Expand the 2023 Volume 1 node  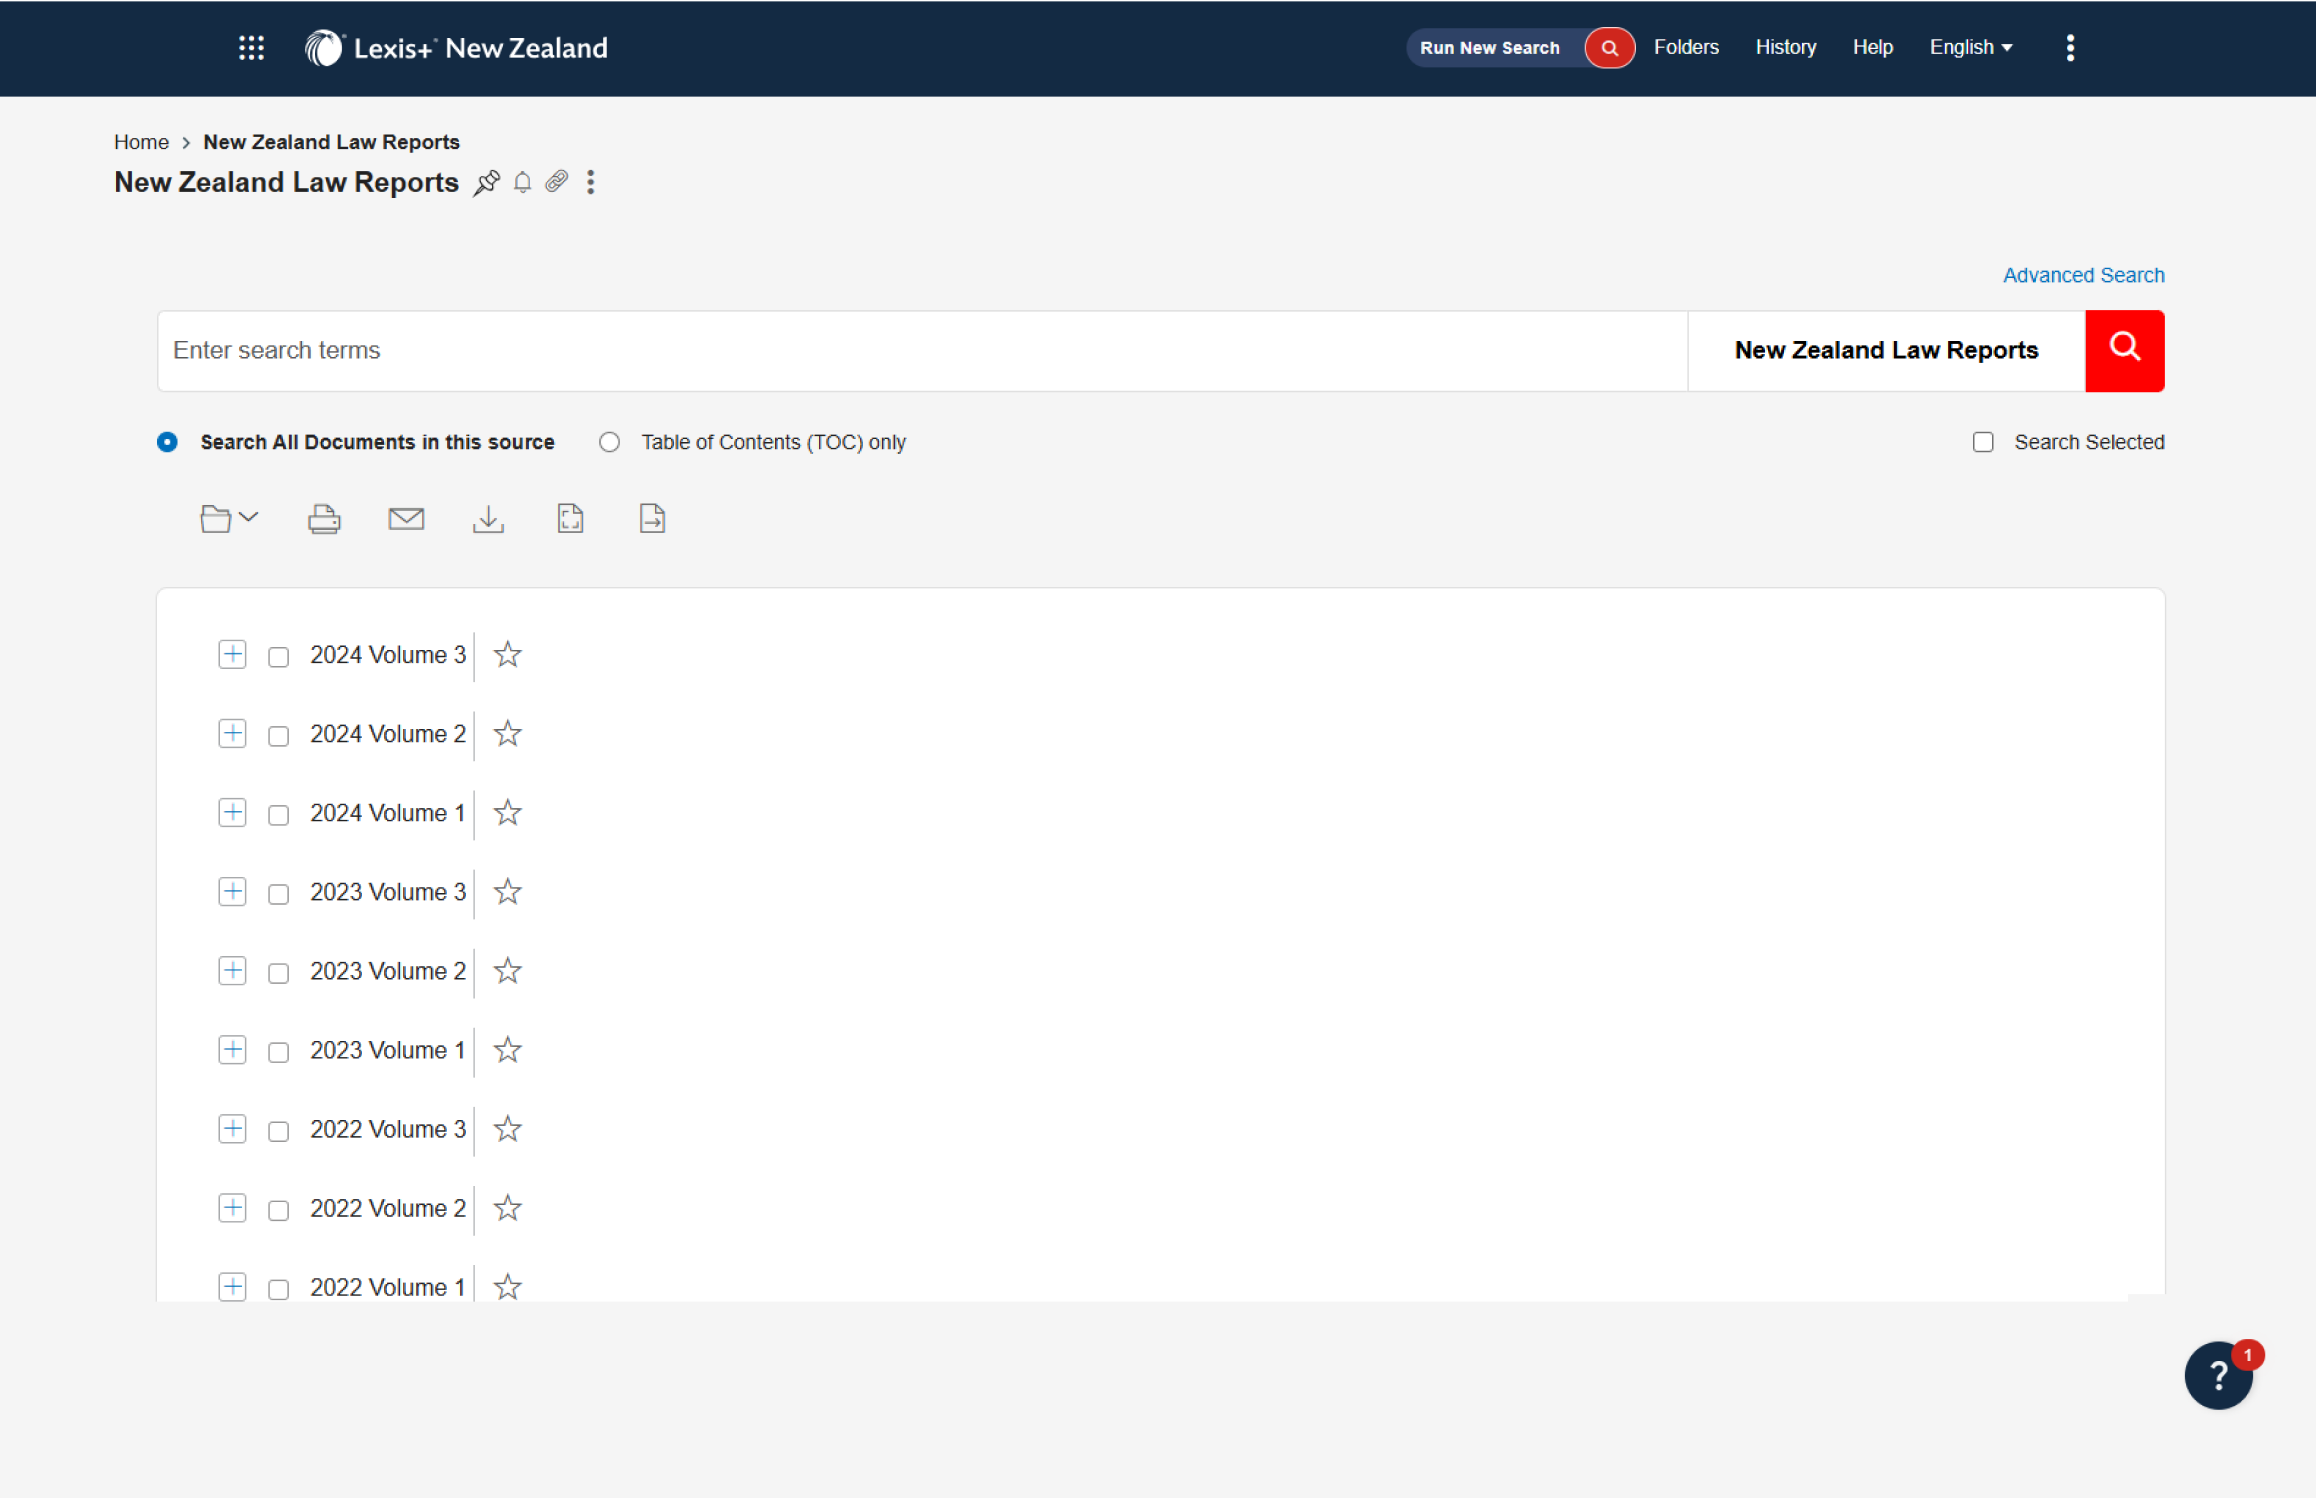pos(232,1049)
